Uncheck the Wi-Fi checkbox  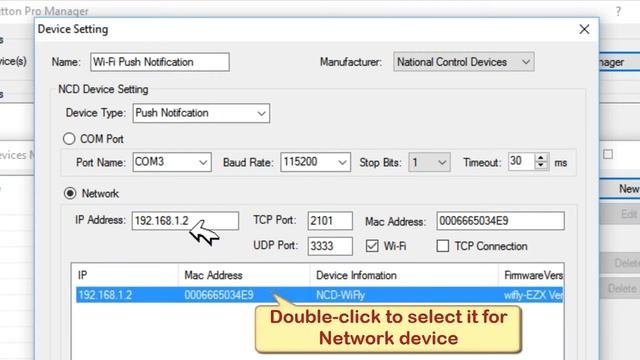coord(372,246)
